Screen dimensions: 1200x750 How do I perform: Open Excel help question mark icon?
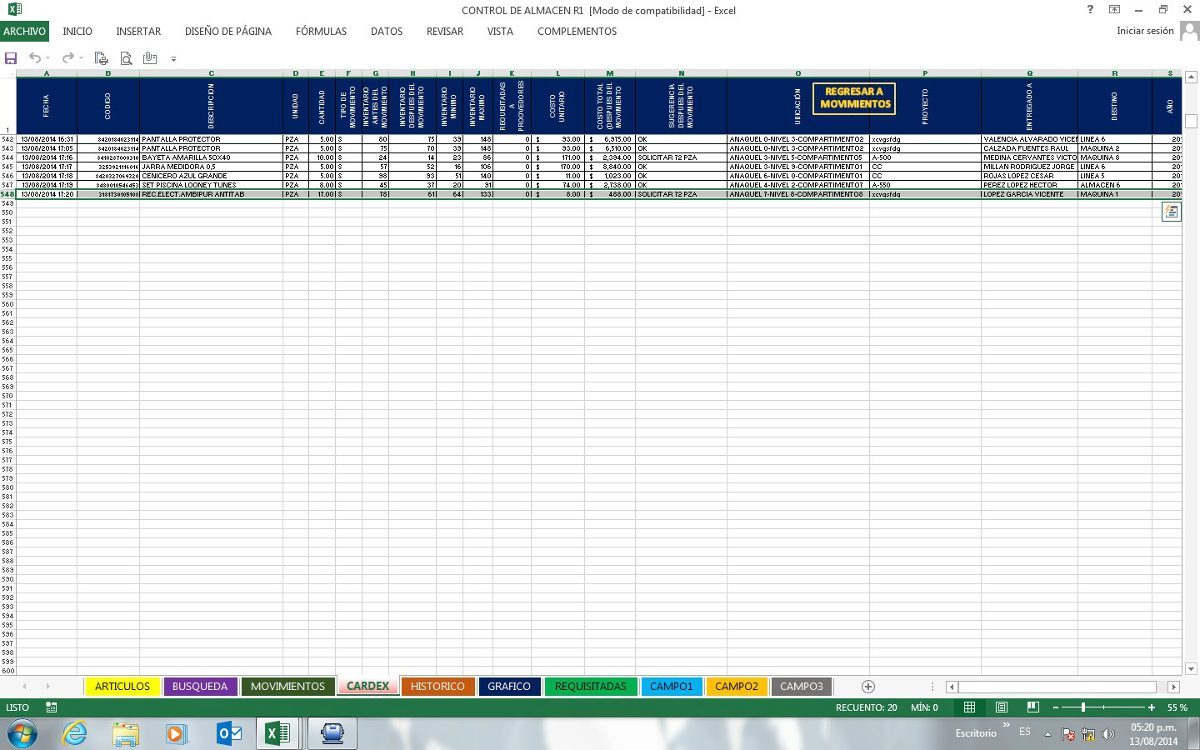[x=1090, y=9]
